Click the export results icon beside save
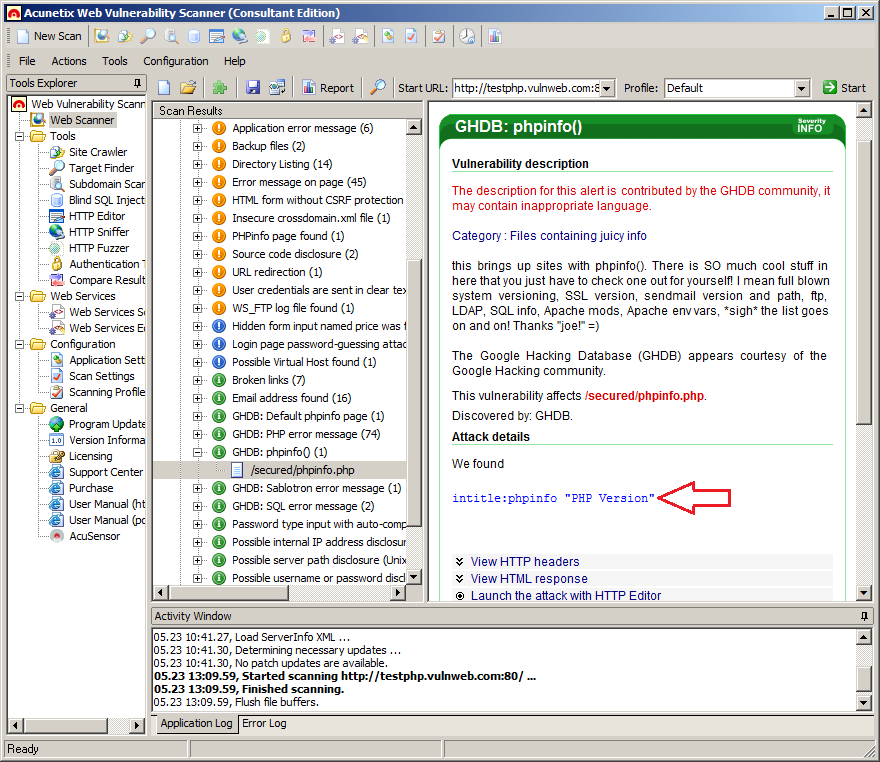 (277, 88)
